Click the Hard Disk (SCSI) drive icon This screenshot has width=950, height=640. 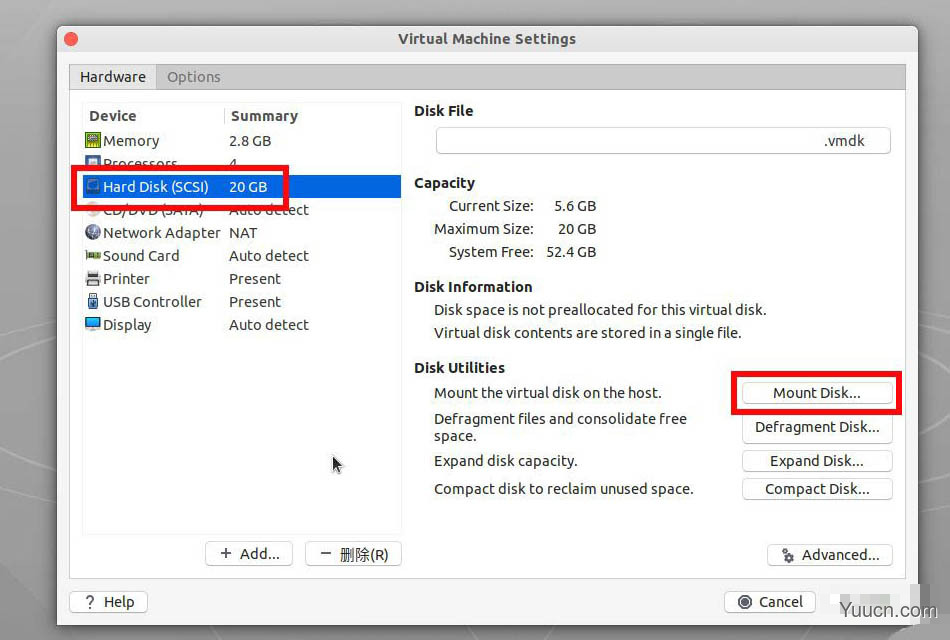[93, 186]
